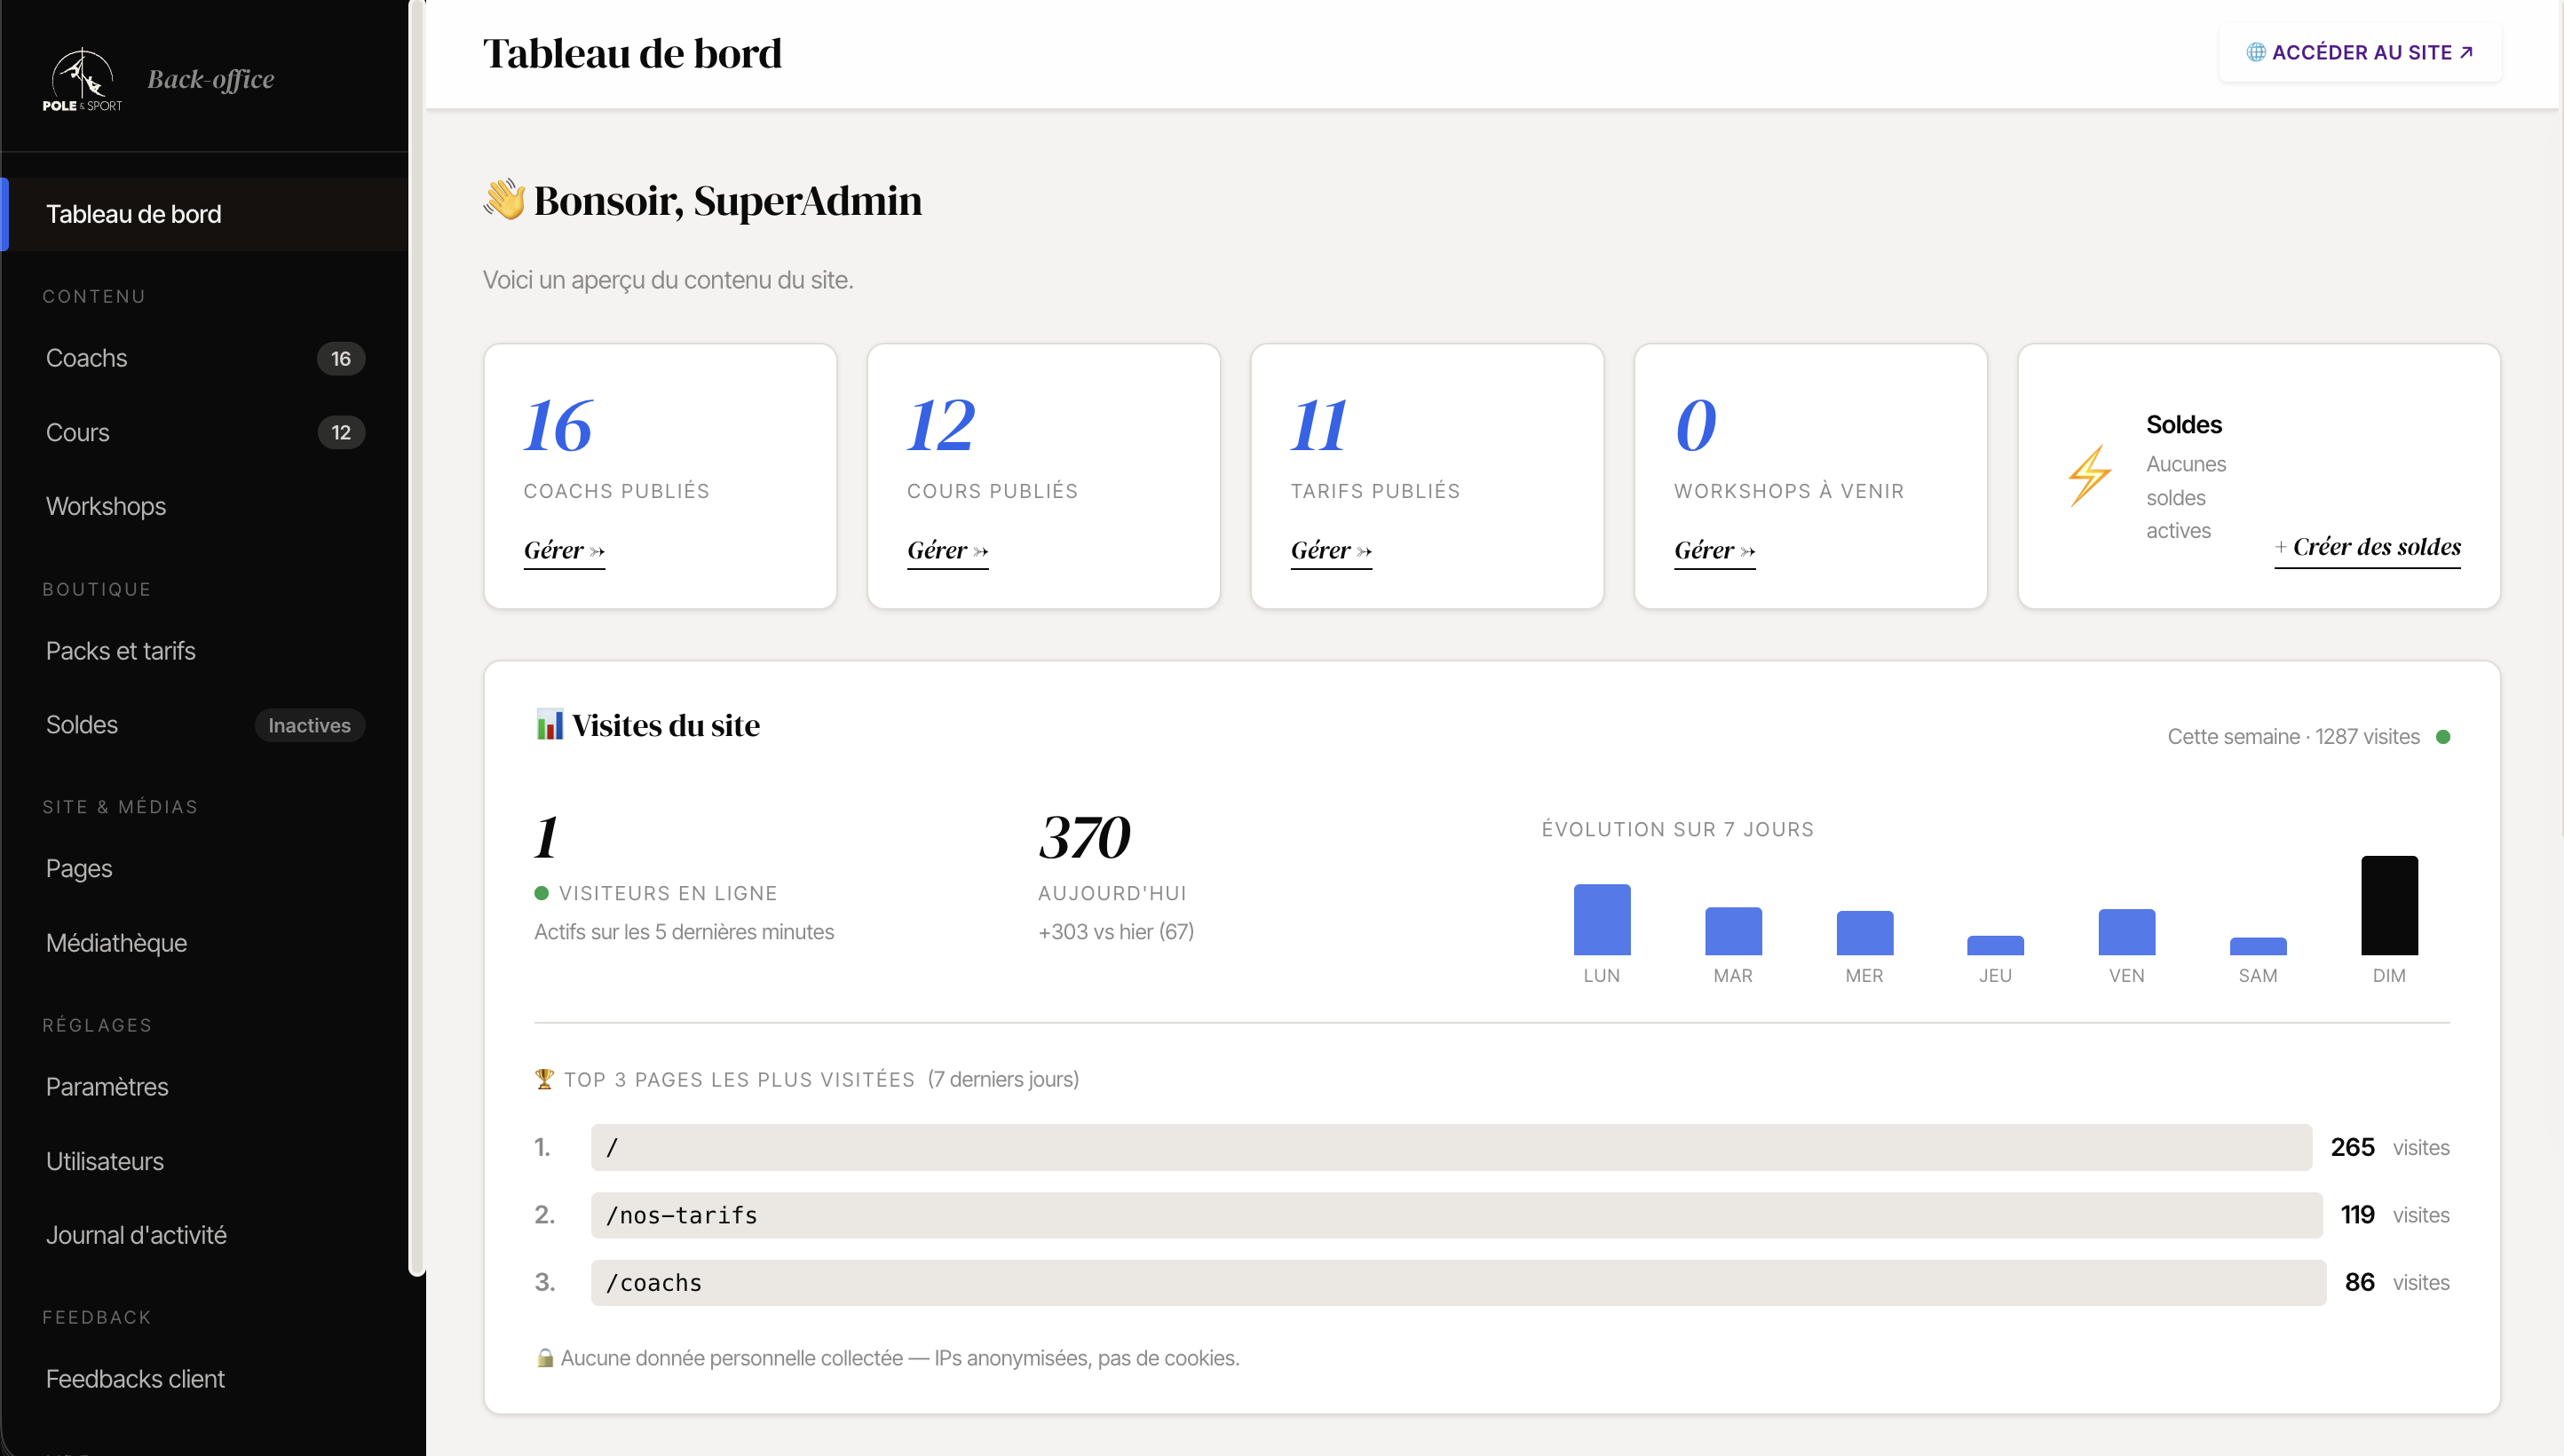Click the '+303 vs hier (67)' text
Screen dimensions: 2564x1456
pos(1116,932)
